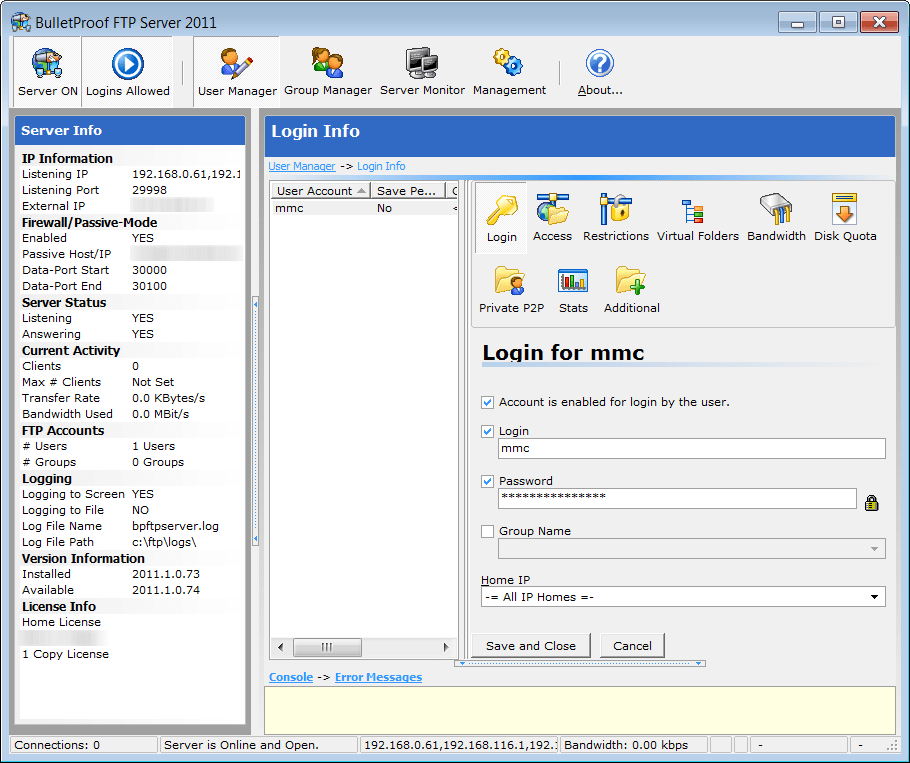Click the Data-Port Start value 30000
The width and height of the screenshot is (910, 763).
(x=149, y=270)
